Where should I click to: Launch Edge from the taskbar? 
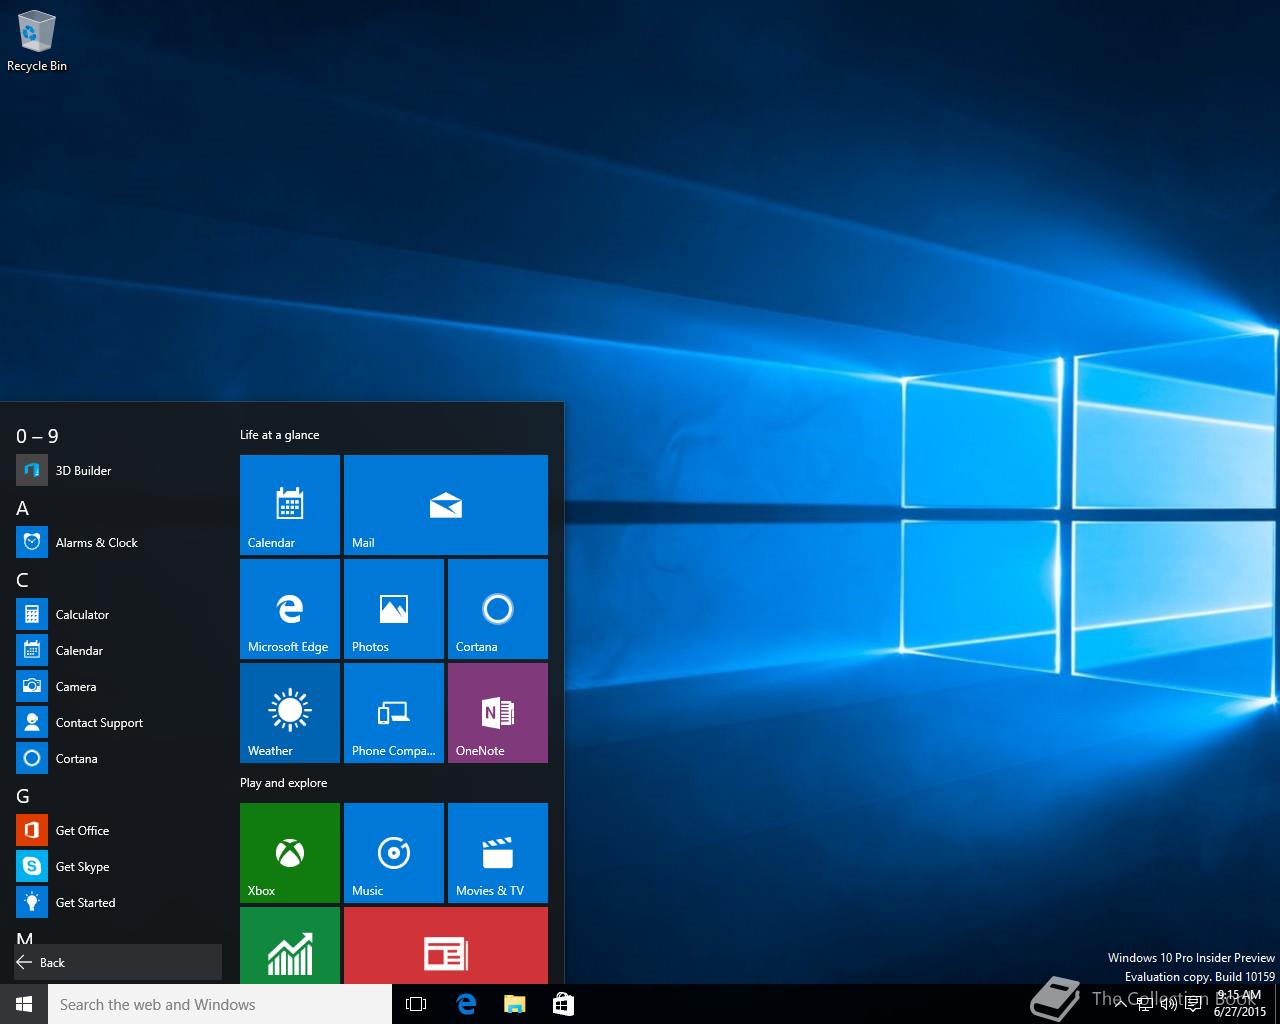(x=466, y=1004)
